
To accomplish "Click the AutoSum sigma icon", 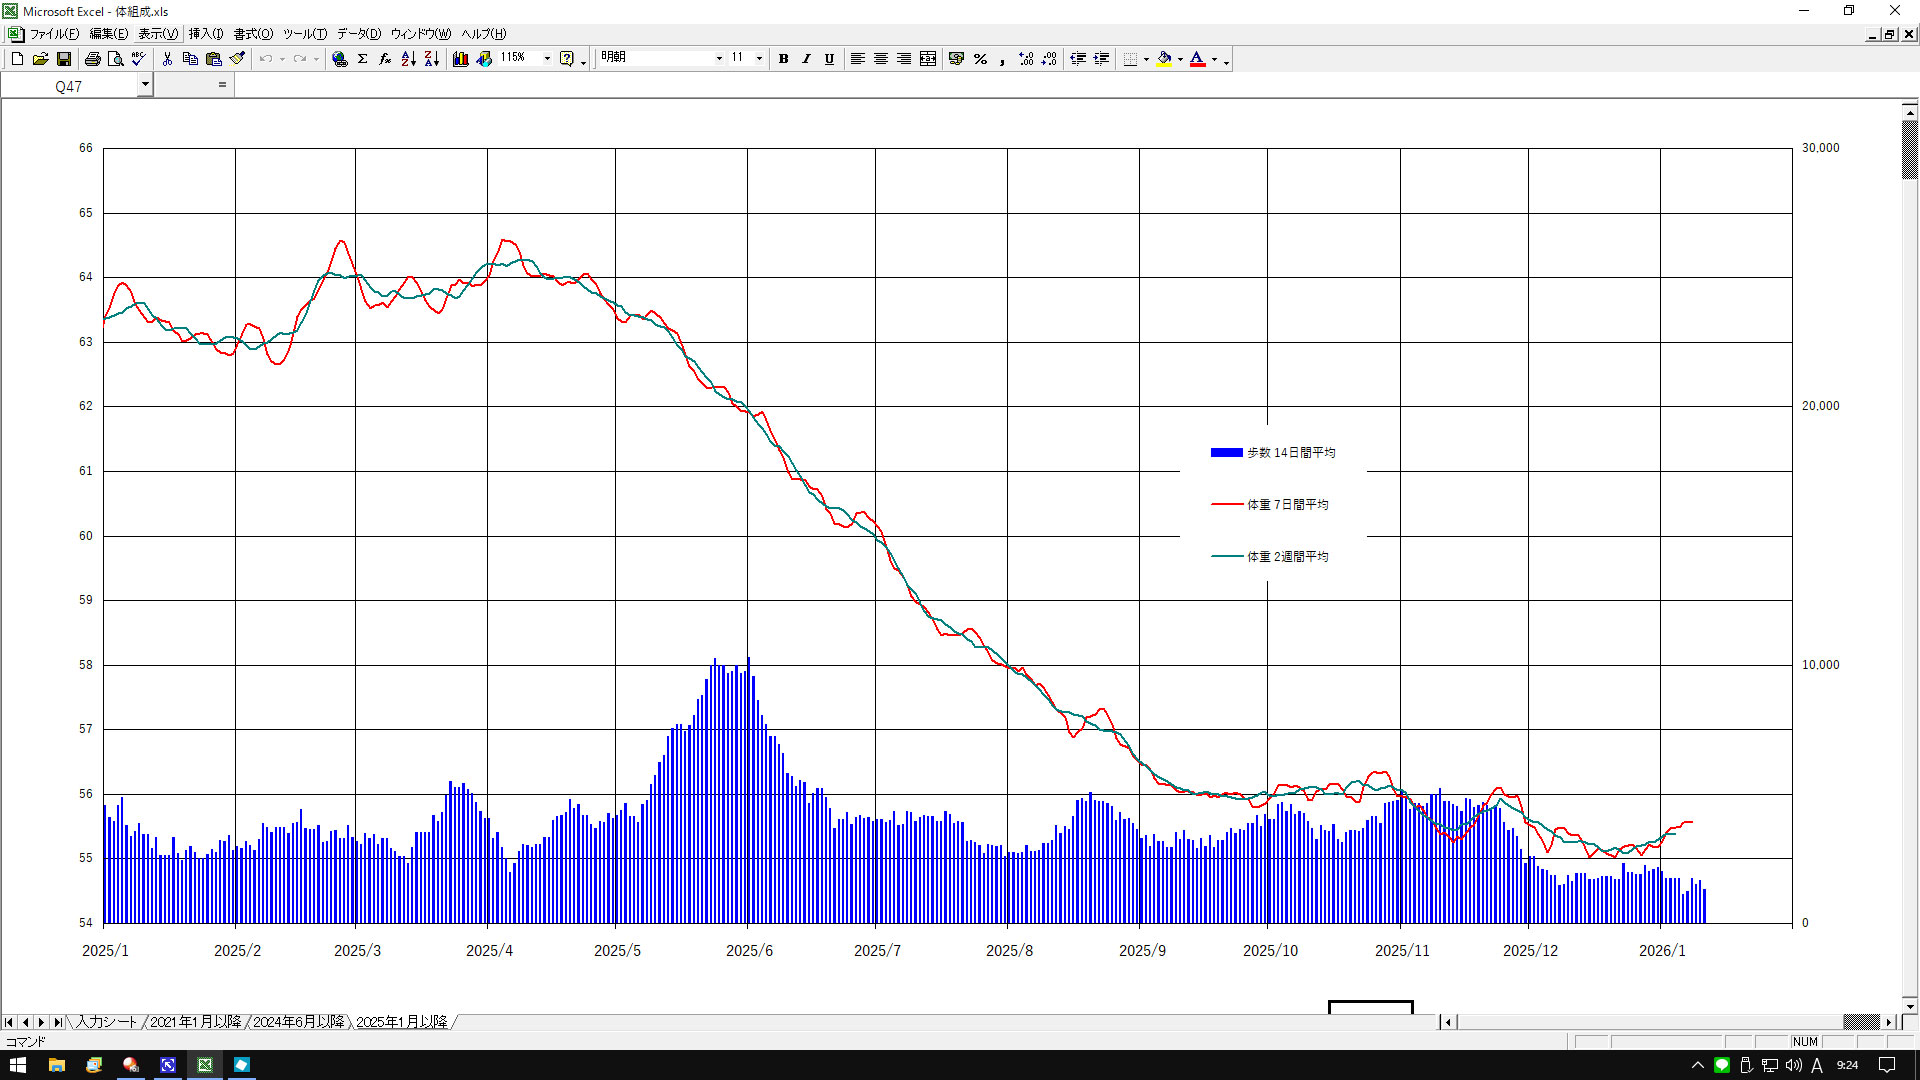I will point(363,59).
